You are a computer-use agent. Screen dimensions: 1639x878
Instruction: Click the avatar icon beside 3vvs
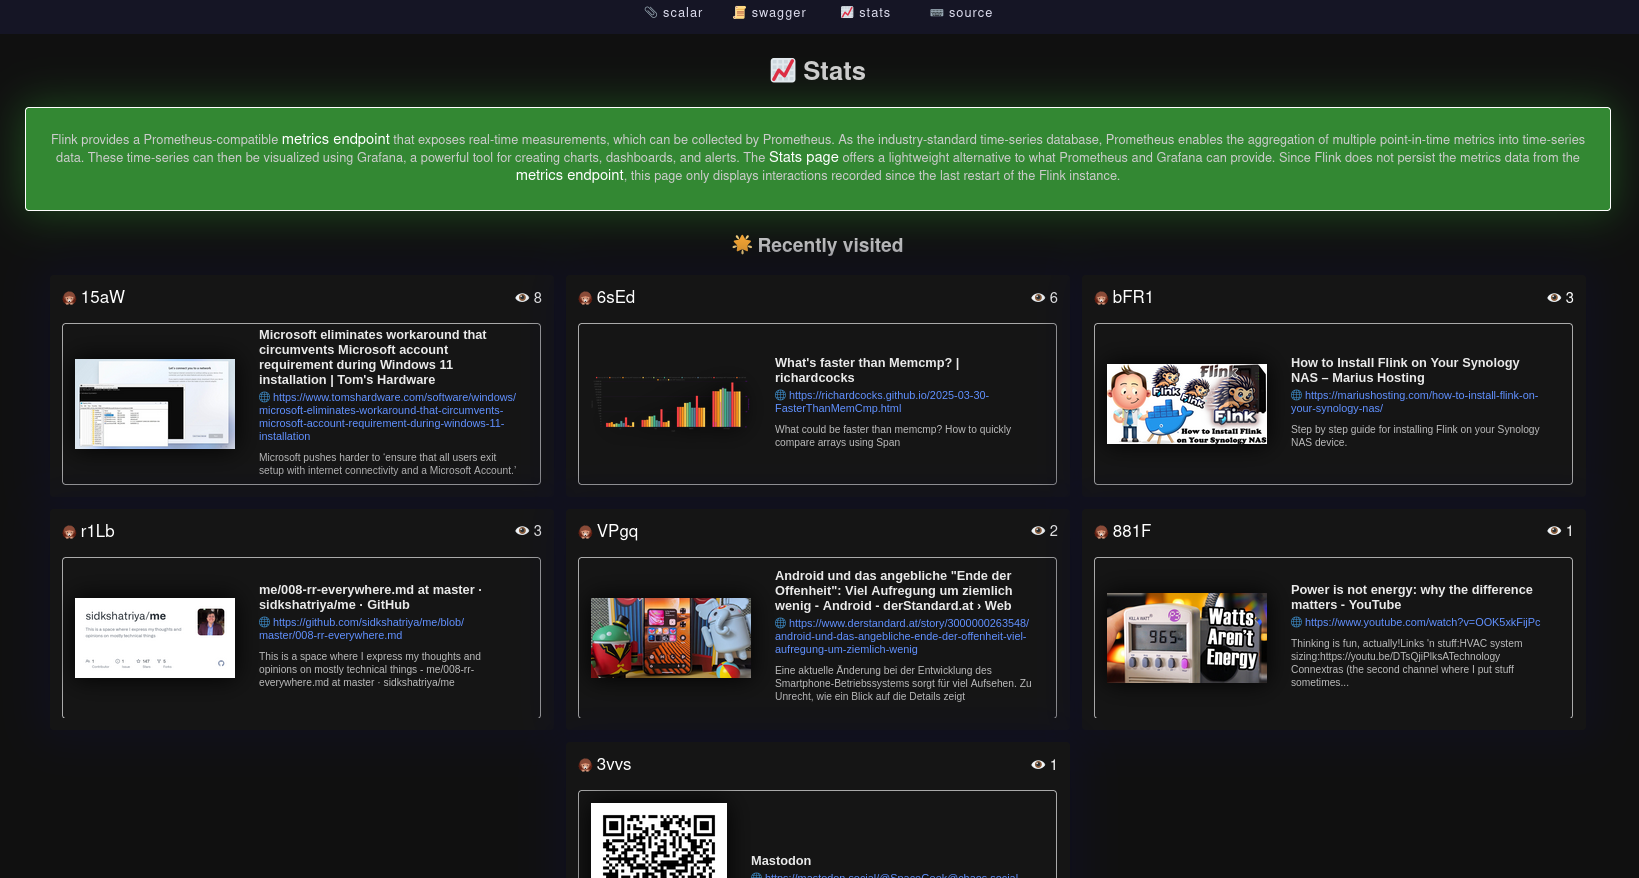(585, 765)
